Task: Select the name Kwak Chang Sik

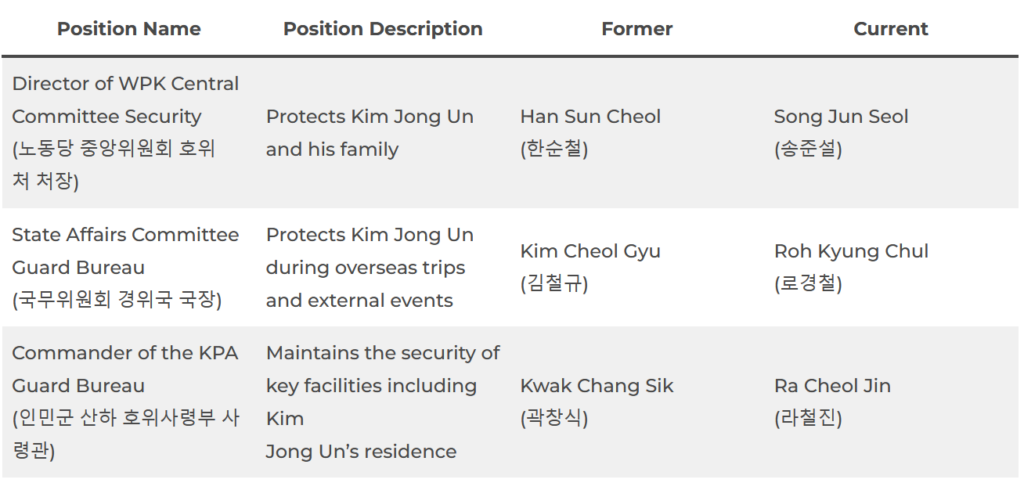Action: (x=597, y=386)
